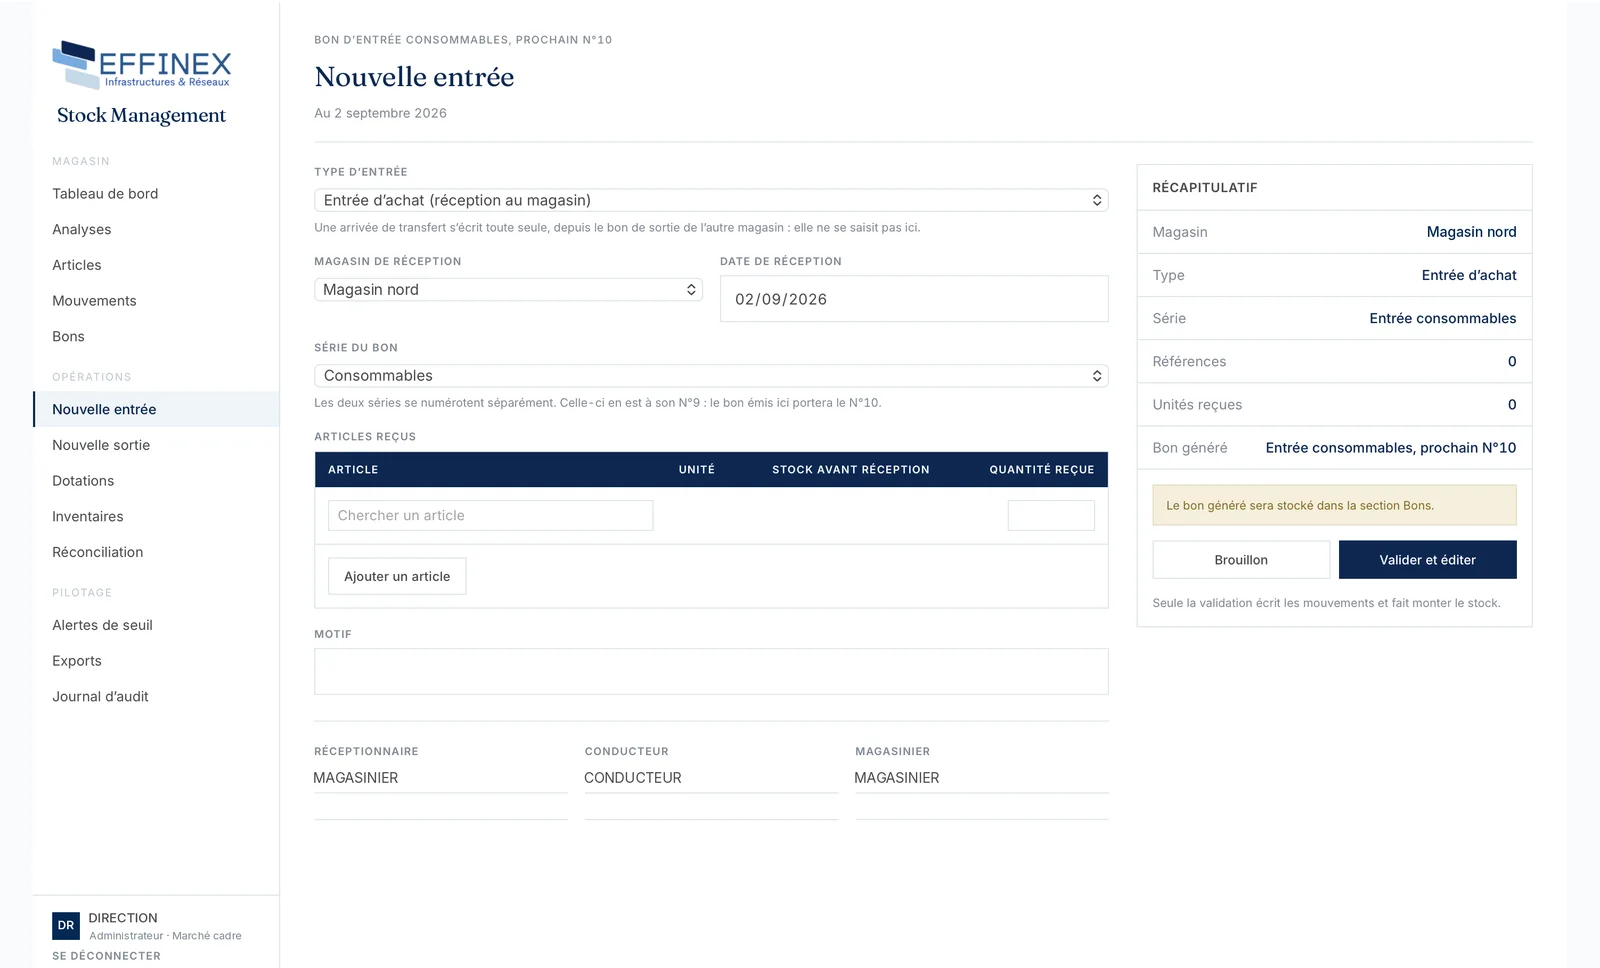Click the 'Le bon généré sera stocké' notice
The width and height of the screenshot is (1600, 968).
coord(1334,505)
